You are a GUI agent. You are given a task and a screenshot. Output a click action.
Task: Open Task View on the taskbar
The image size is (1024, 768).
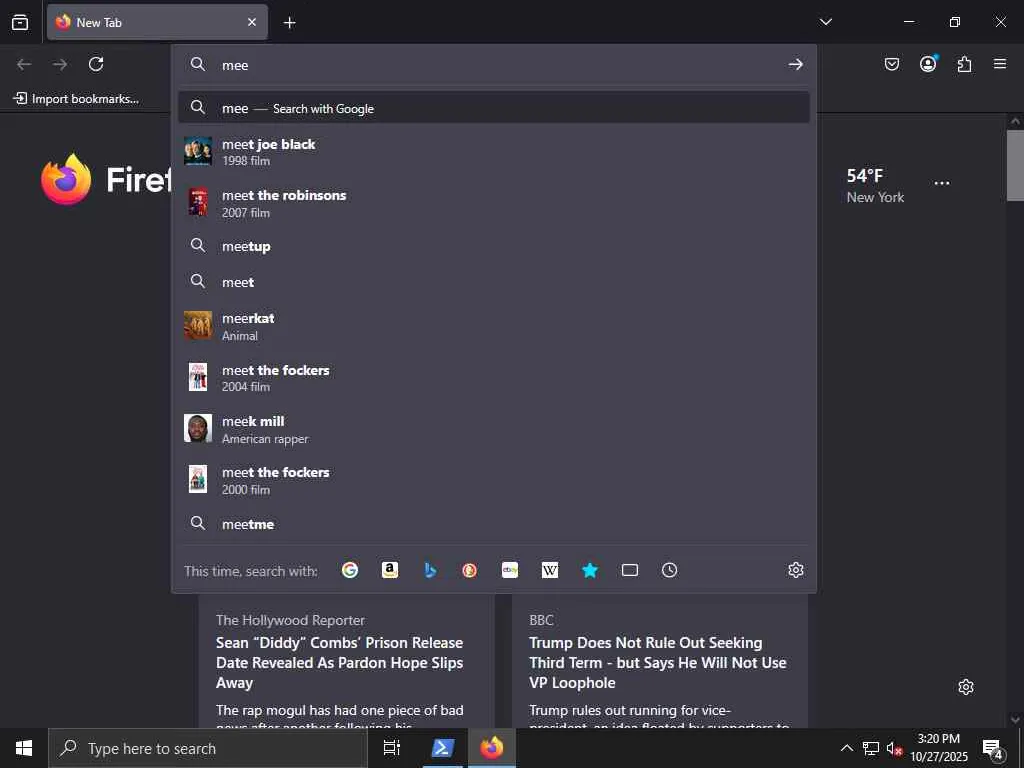click(391, 748)
